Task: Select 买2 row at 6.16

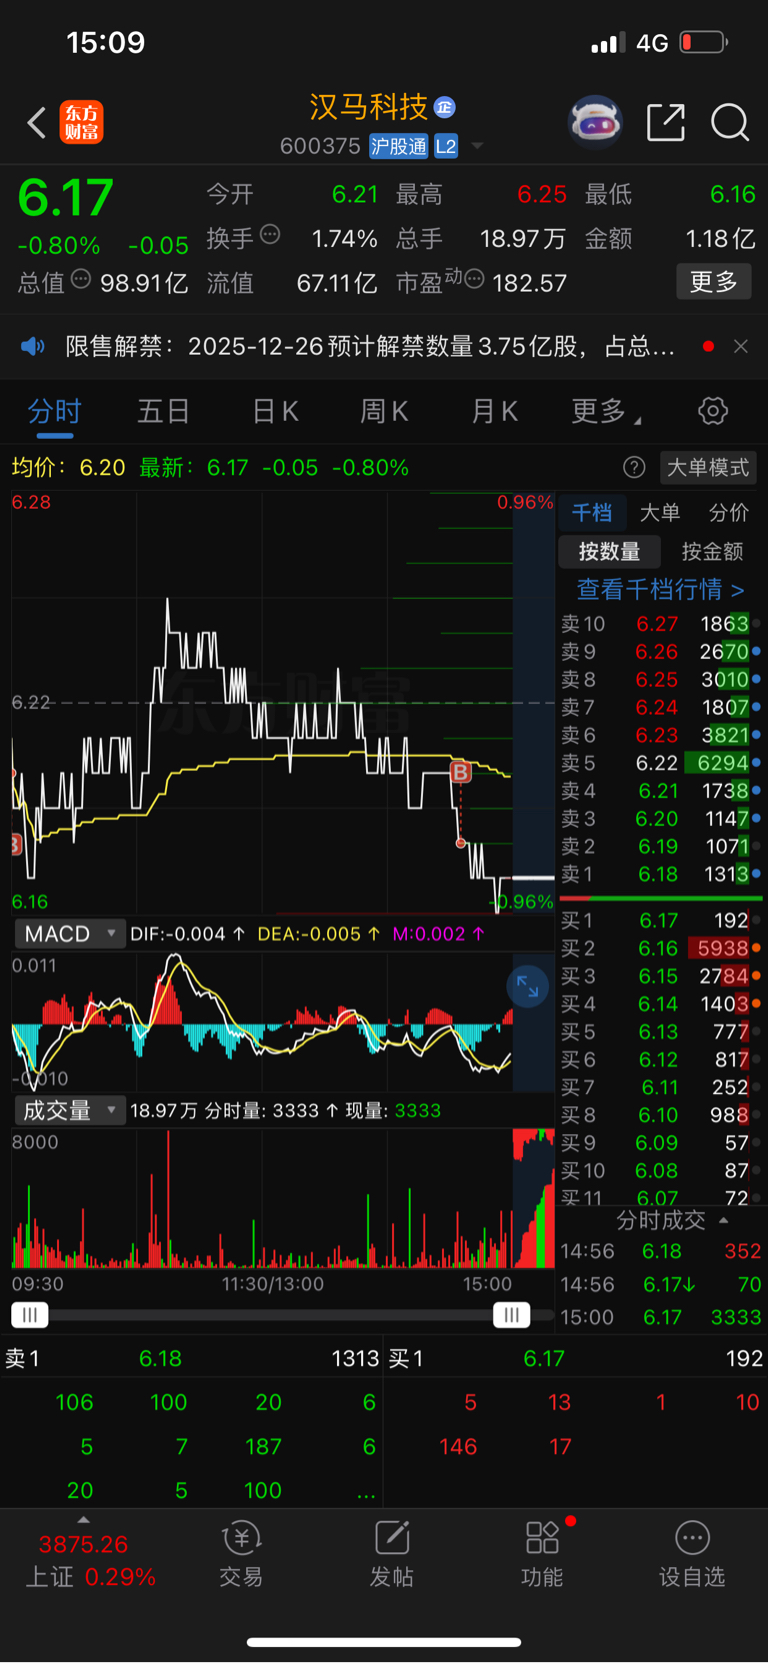Action: (660, 948)
